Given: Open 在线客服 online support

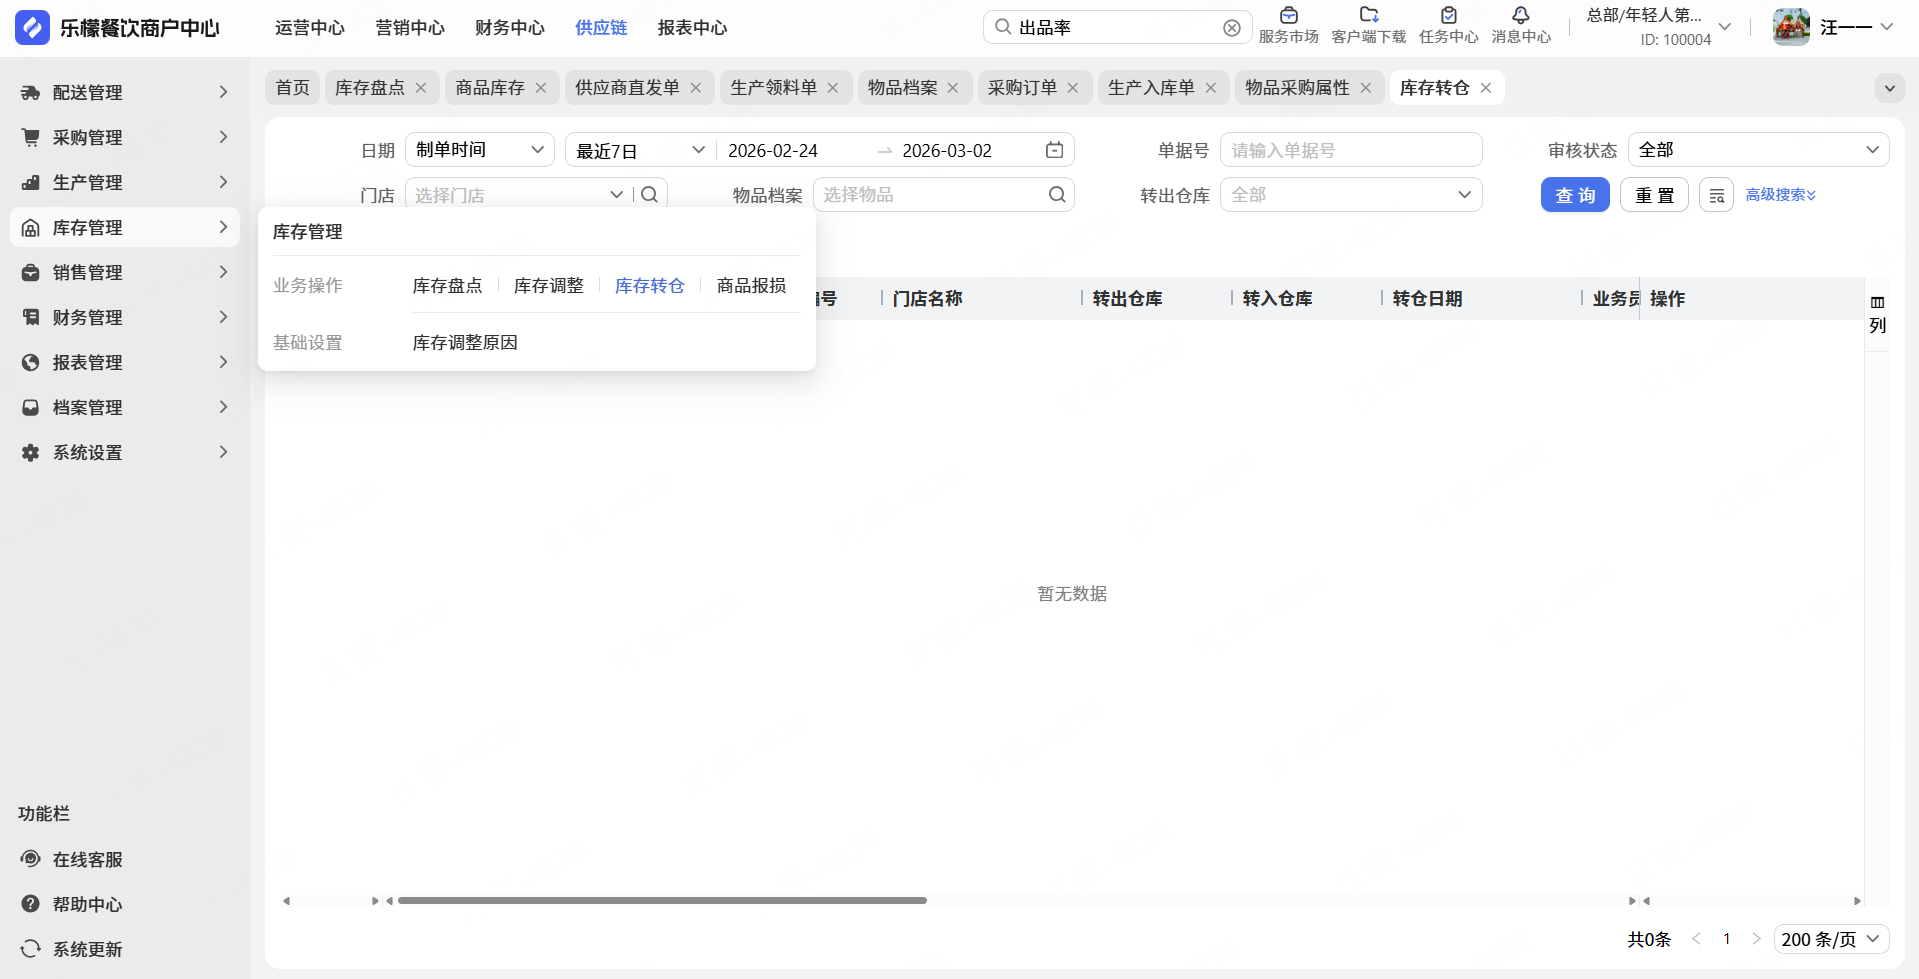Looking at the screenshot, I should point(87,859).
